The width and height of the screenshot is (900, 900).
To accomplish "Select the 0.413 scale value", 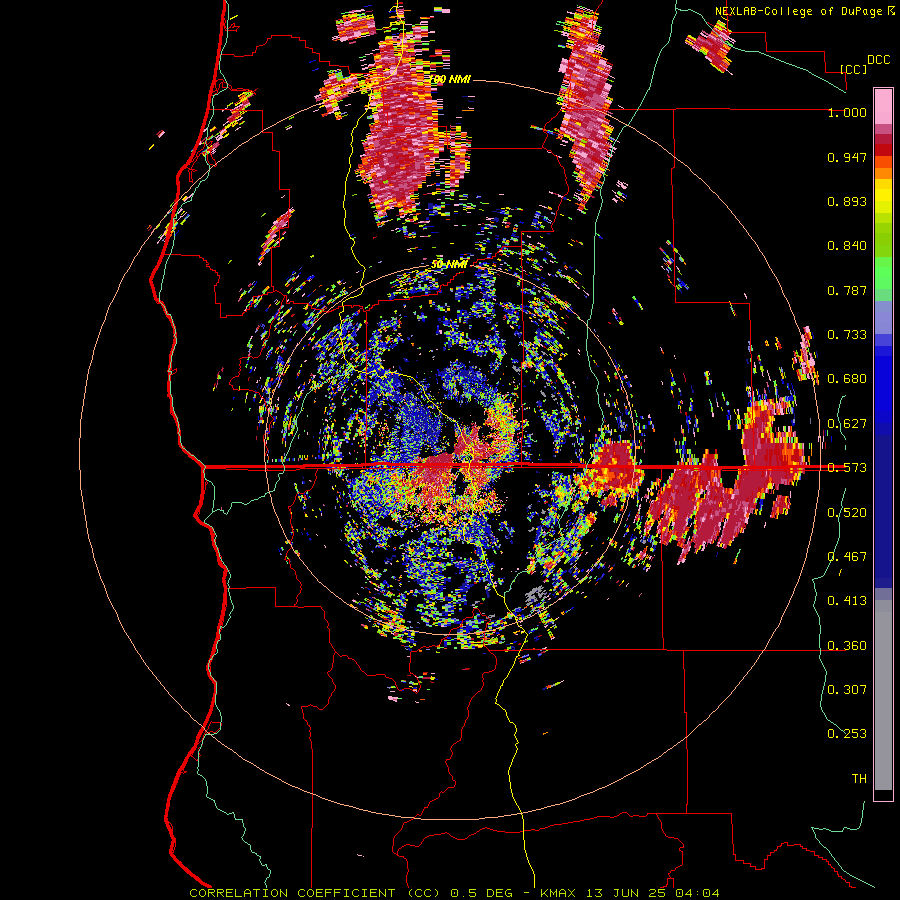I will (847, 601).
